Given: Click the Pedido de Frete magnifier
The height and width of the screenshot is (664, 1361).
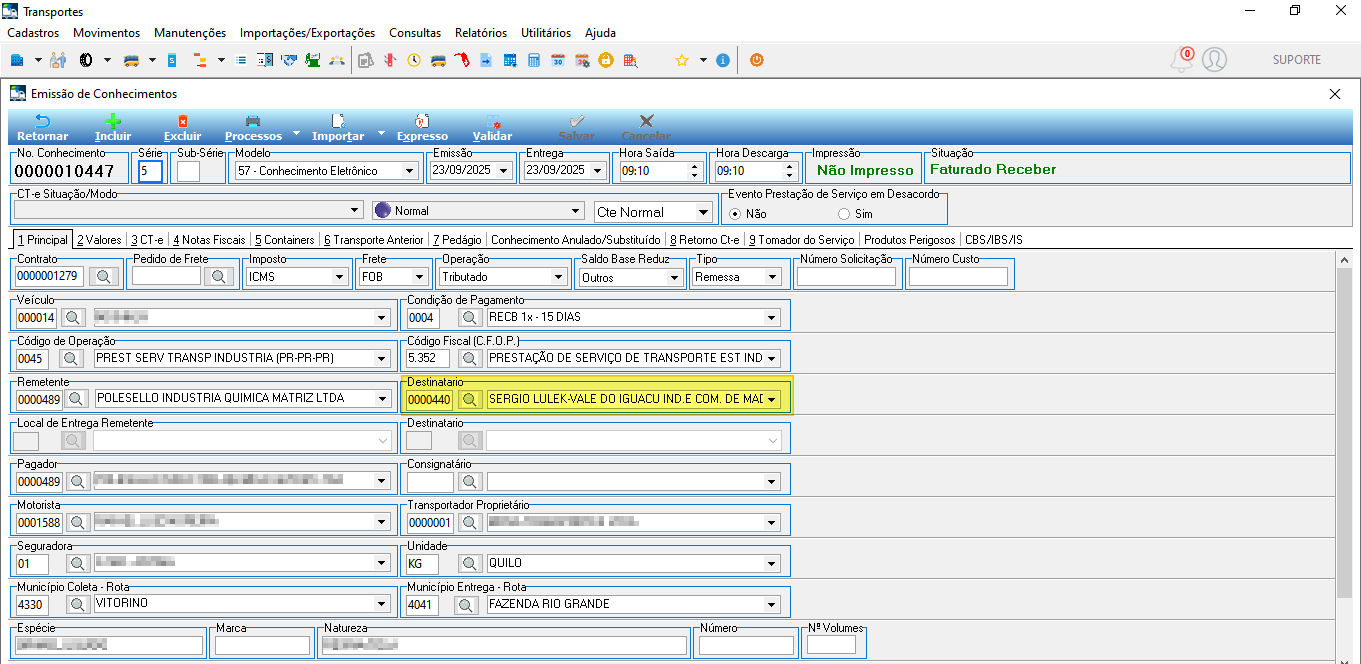Looking at the screenshot, I should (x=218, y=277).
